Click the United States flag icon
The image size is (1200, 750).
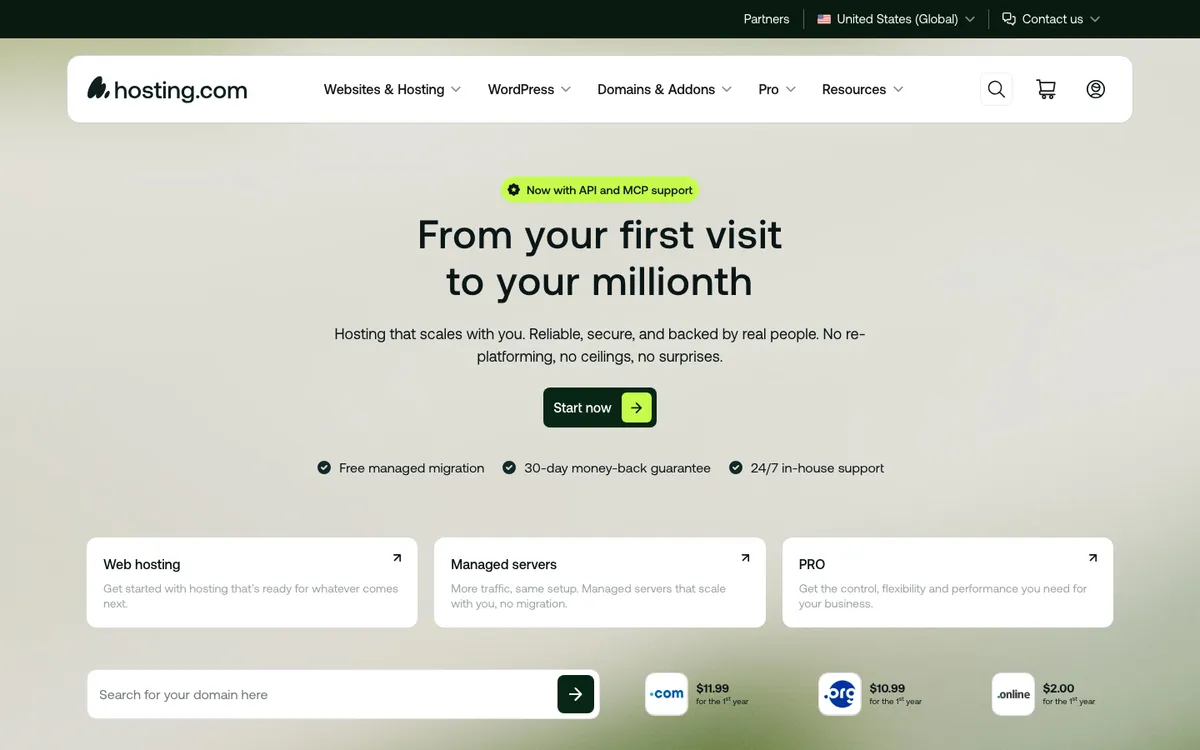coord(824,19)
